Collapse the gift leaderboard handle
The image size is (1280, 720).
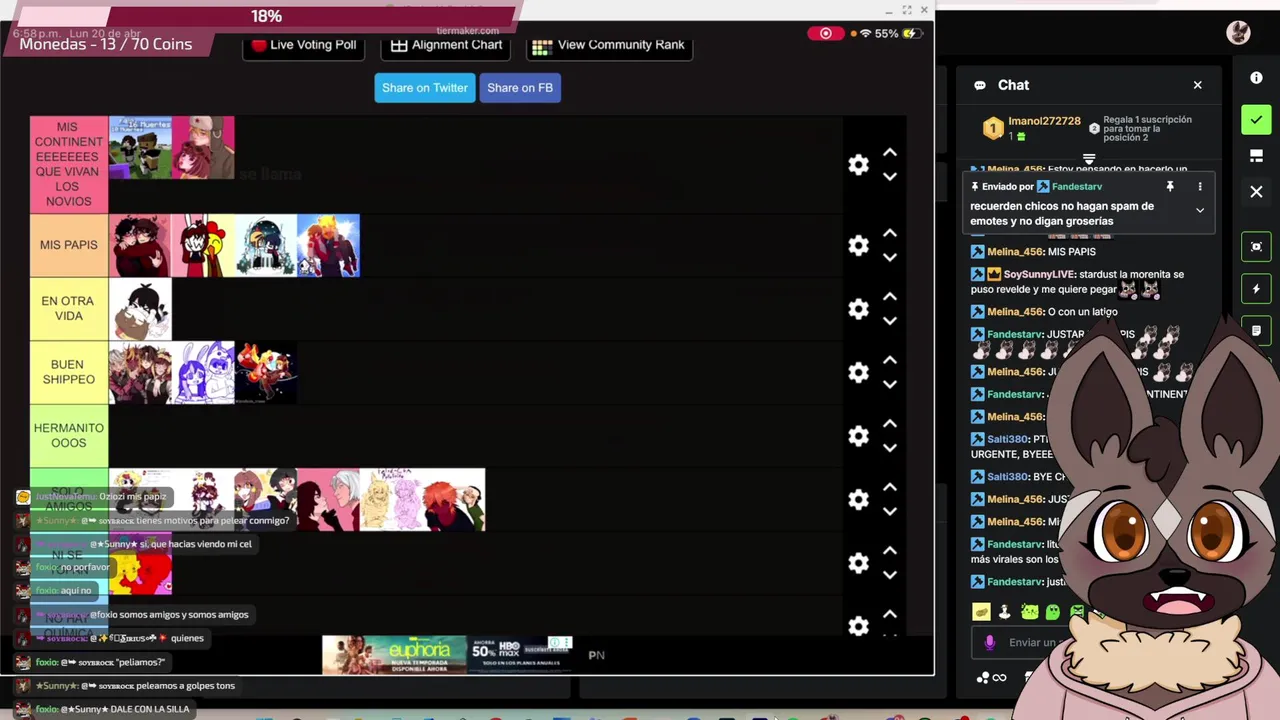click(1089, 159)
